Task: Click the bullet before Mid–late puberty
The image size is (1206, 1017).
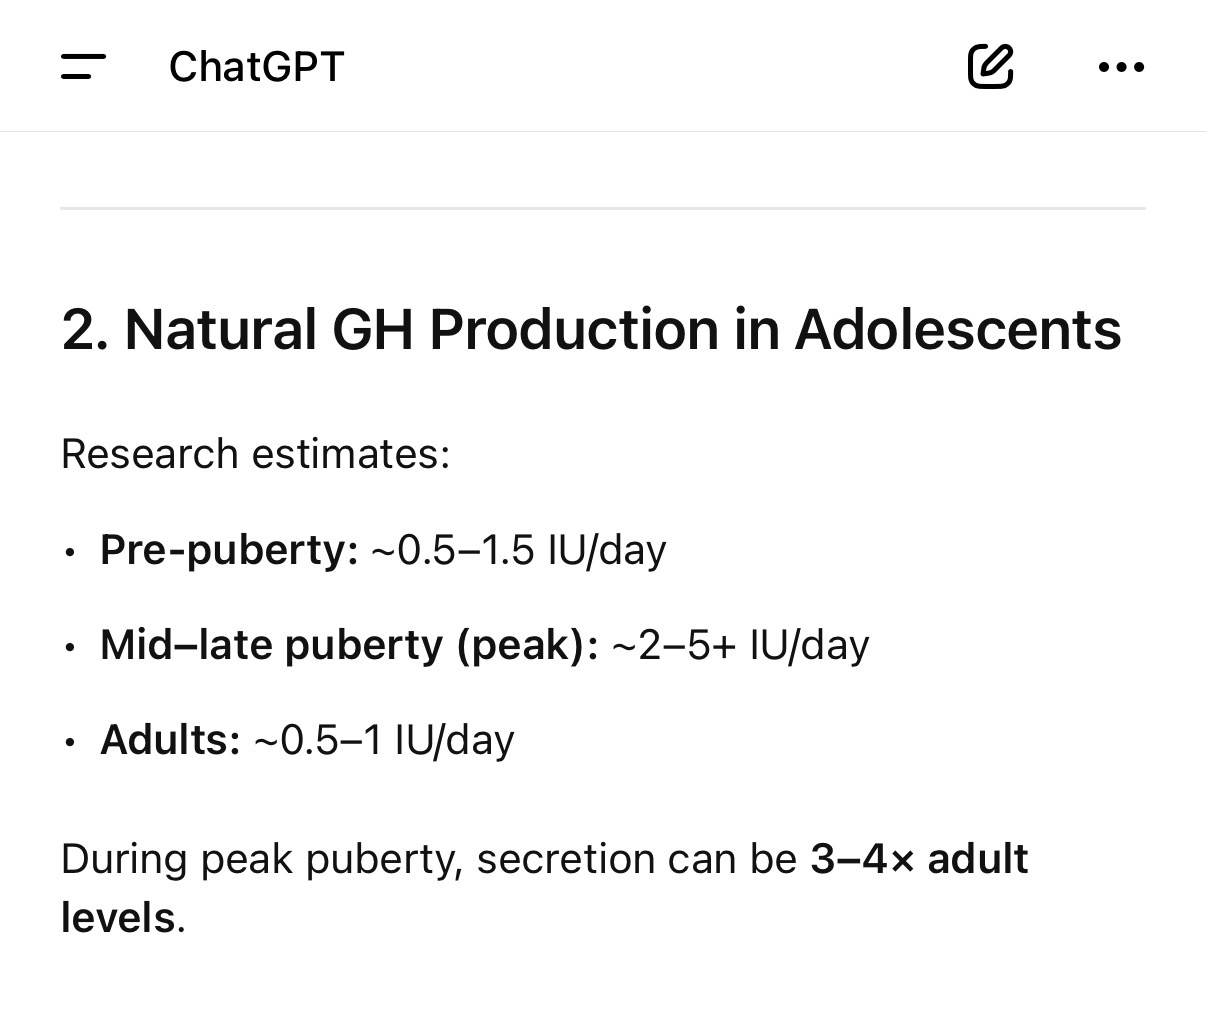Action: [69, 647]
